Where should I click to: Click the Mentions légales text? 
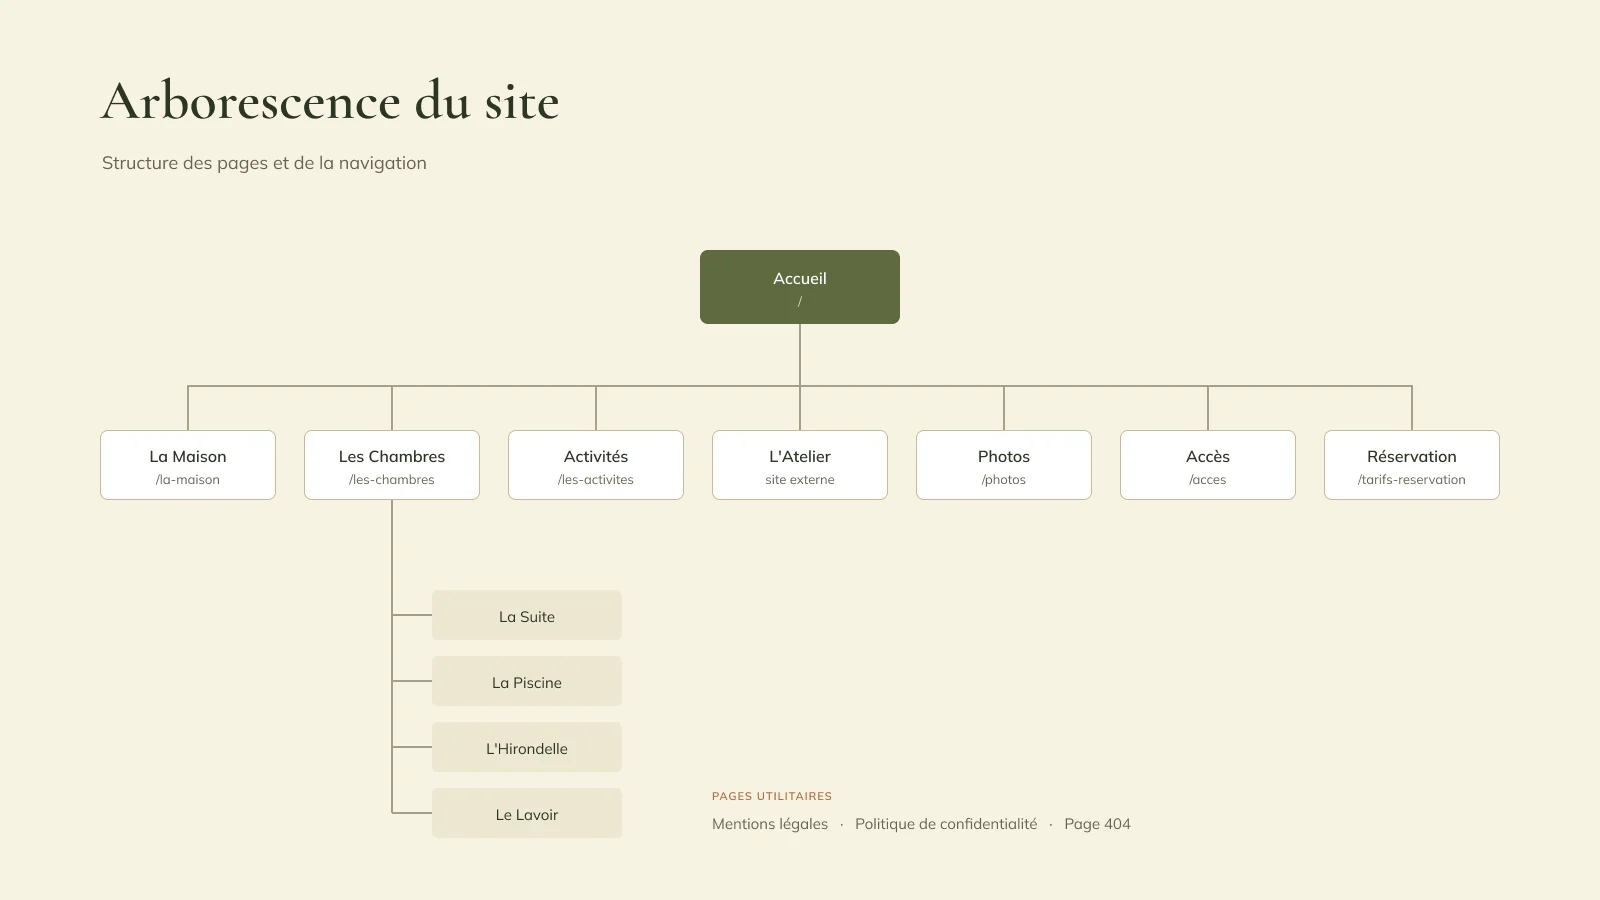tap(770, 824)
